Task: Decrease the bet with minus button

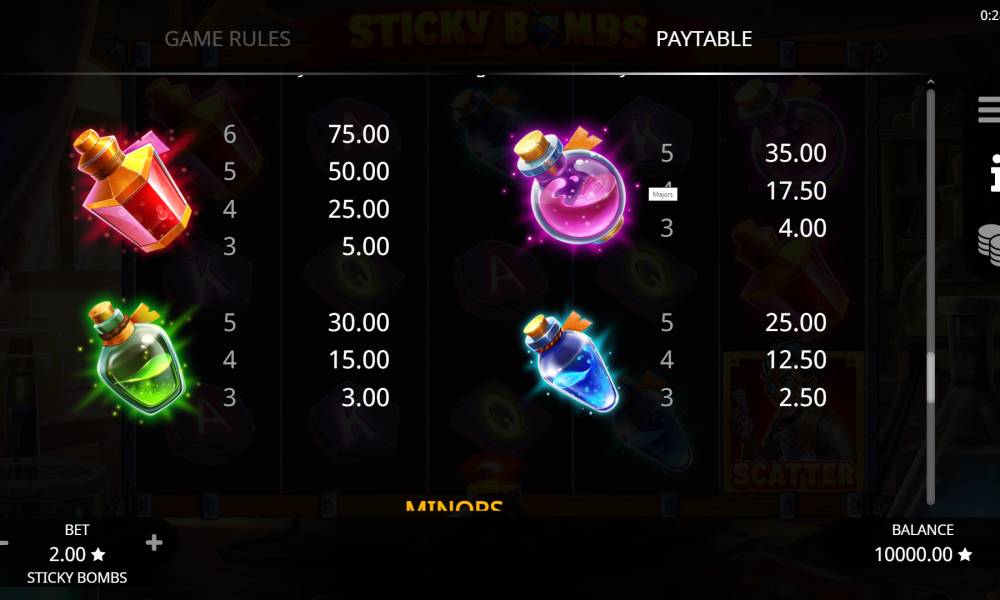Action: [x=3, y=543]
